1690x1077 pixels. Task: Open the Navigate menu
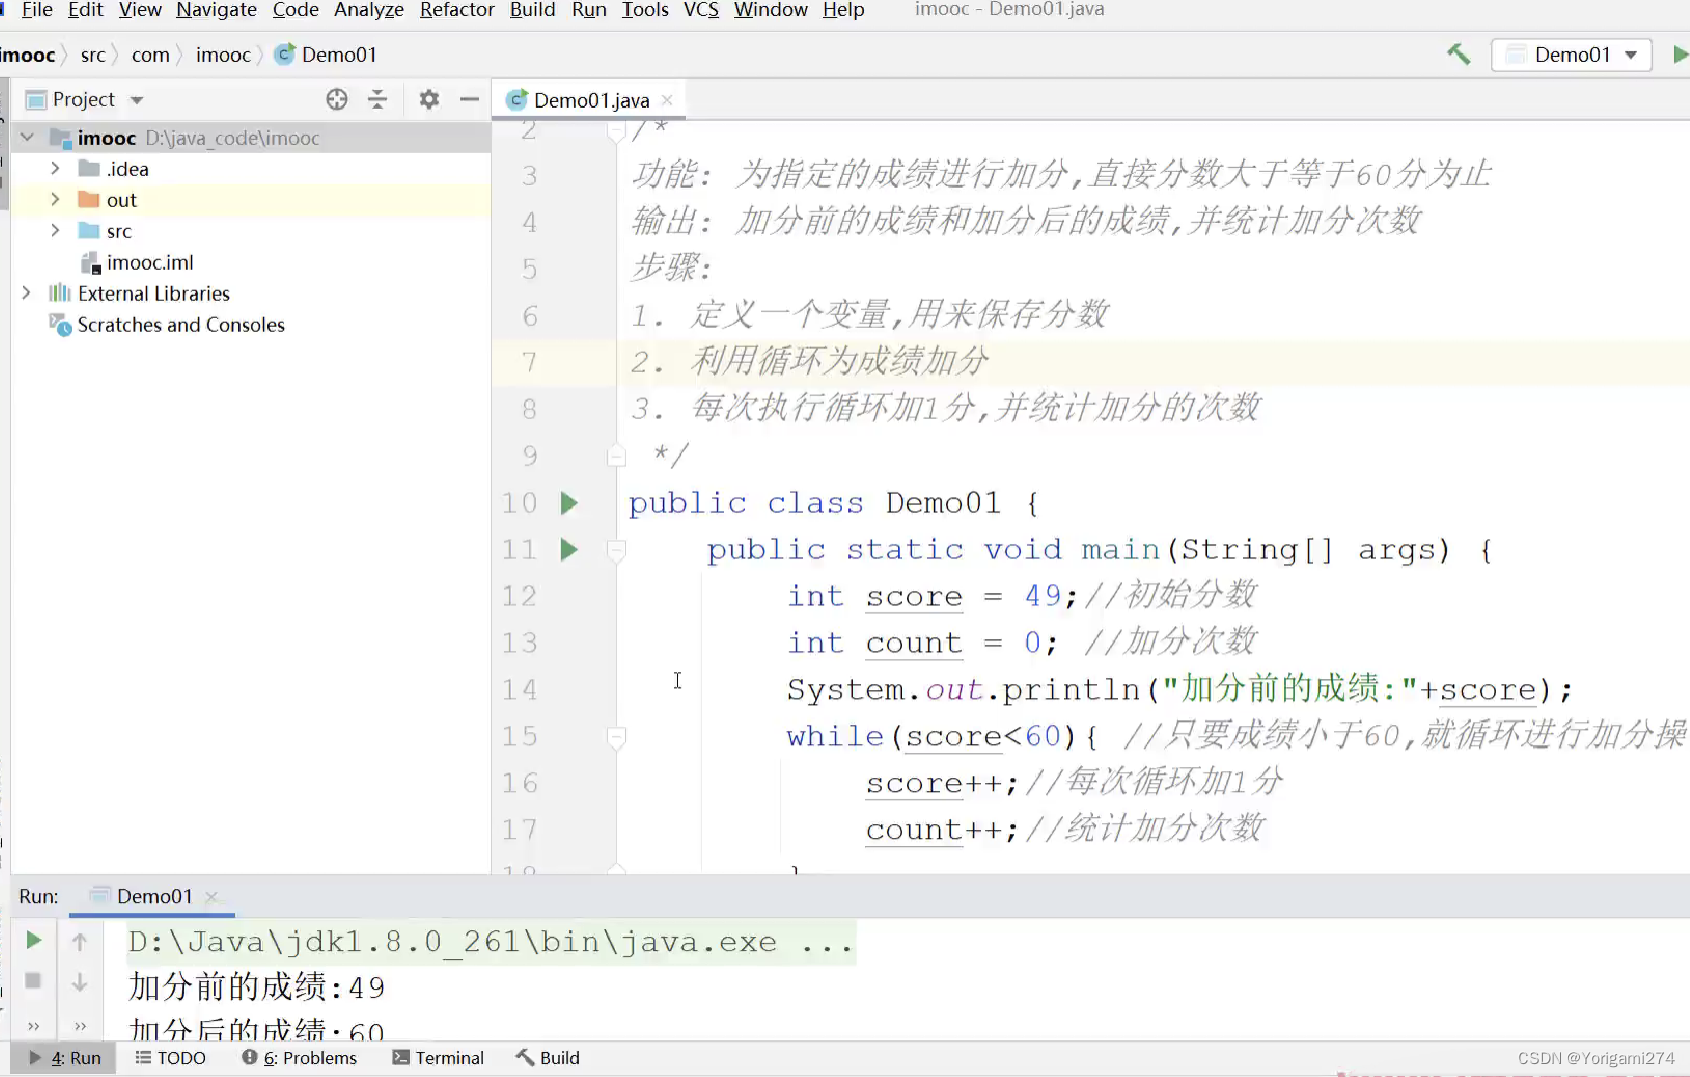click(x=216, y=10)
